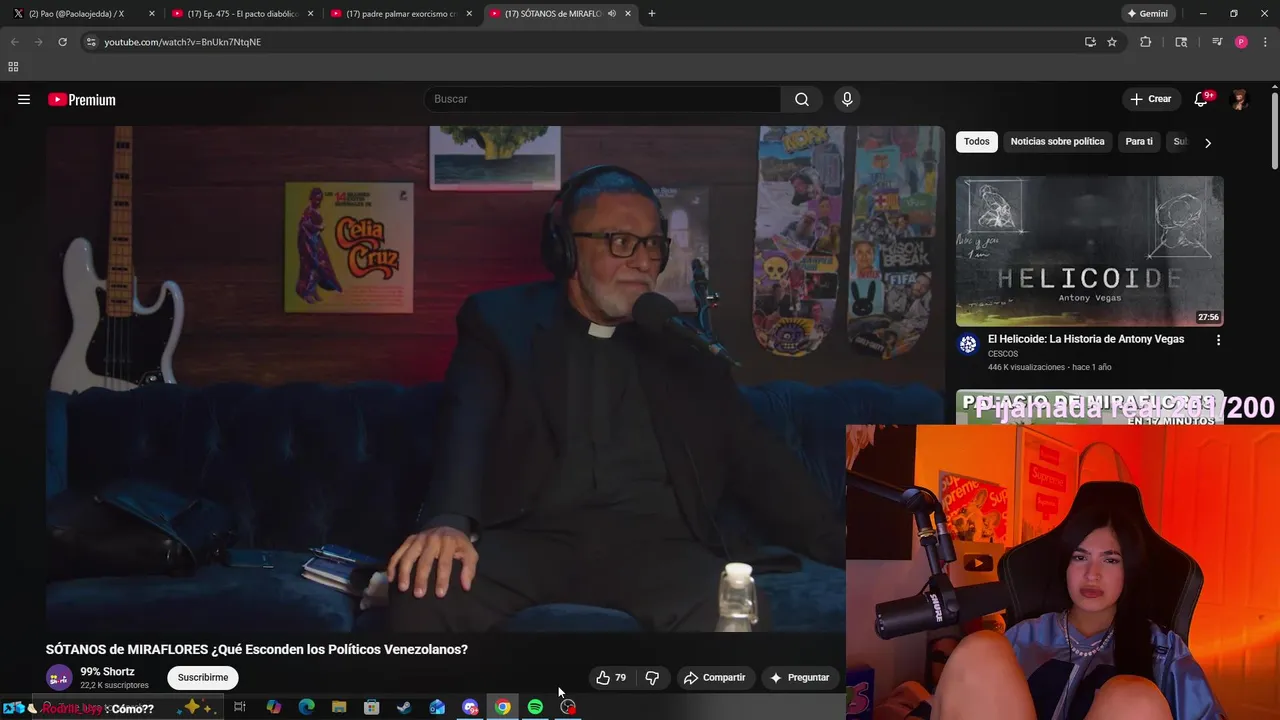Click the page vertical scrollbar
Screen dimensions: 1280x720
pyautogui.click(x=1274, y=130)
